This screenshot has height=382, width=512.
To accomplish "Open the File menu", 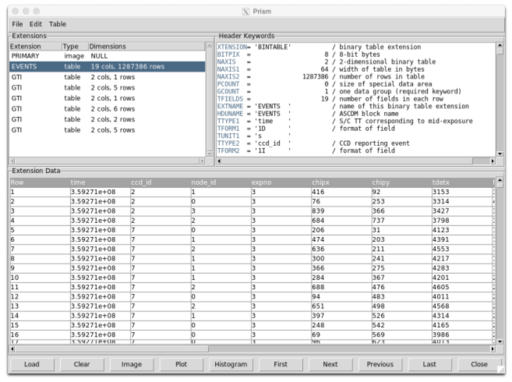I will point(17,24).
